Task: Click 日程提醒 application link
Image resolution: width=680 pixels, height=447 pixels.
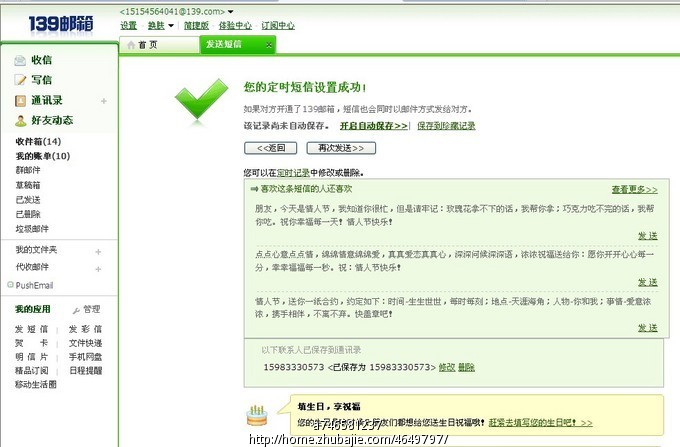Action: click(x=85, y=371)
